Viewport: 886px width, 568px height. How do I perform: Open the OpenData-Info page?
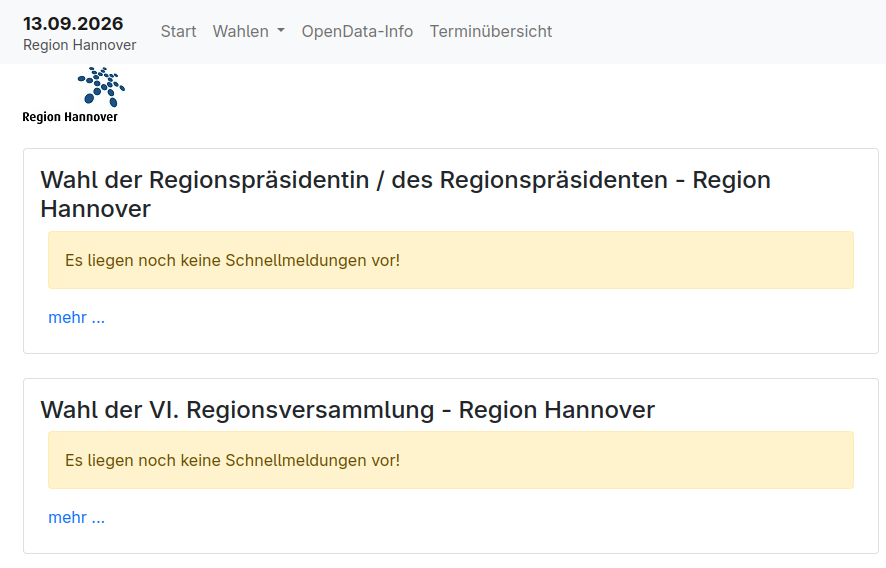357,32
